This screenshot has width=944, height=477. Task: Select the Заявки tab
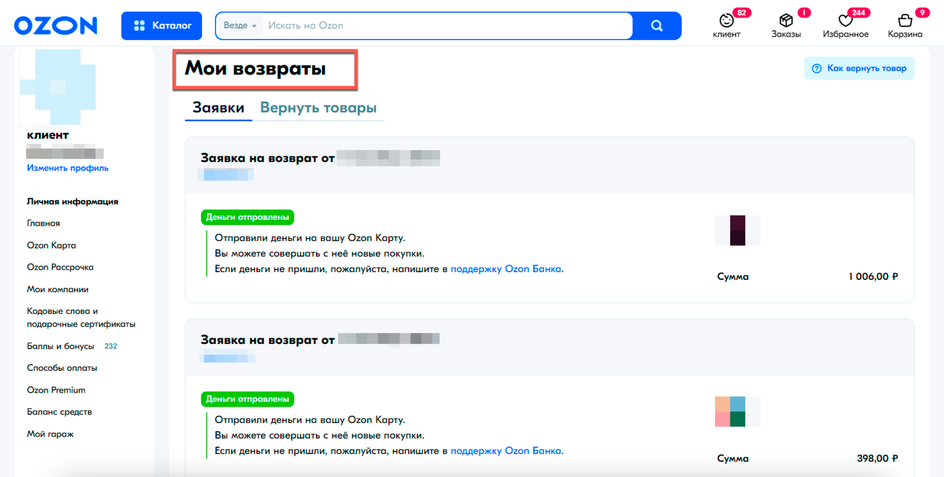(218, 108)
